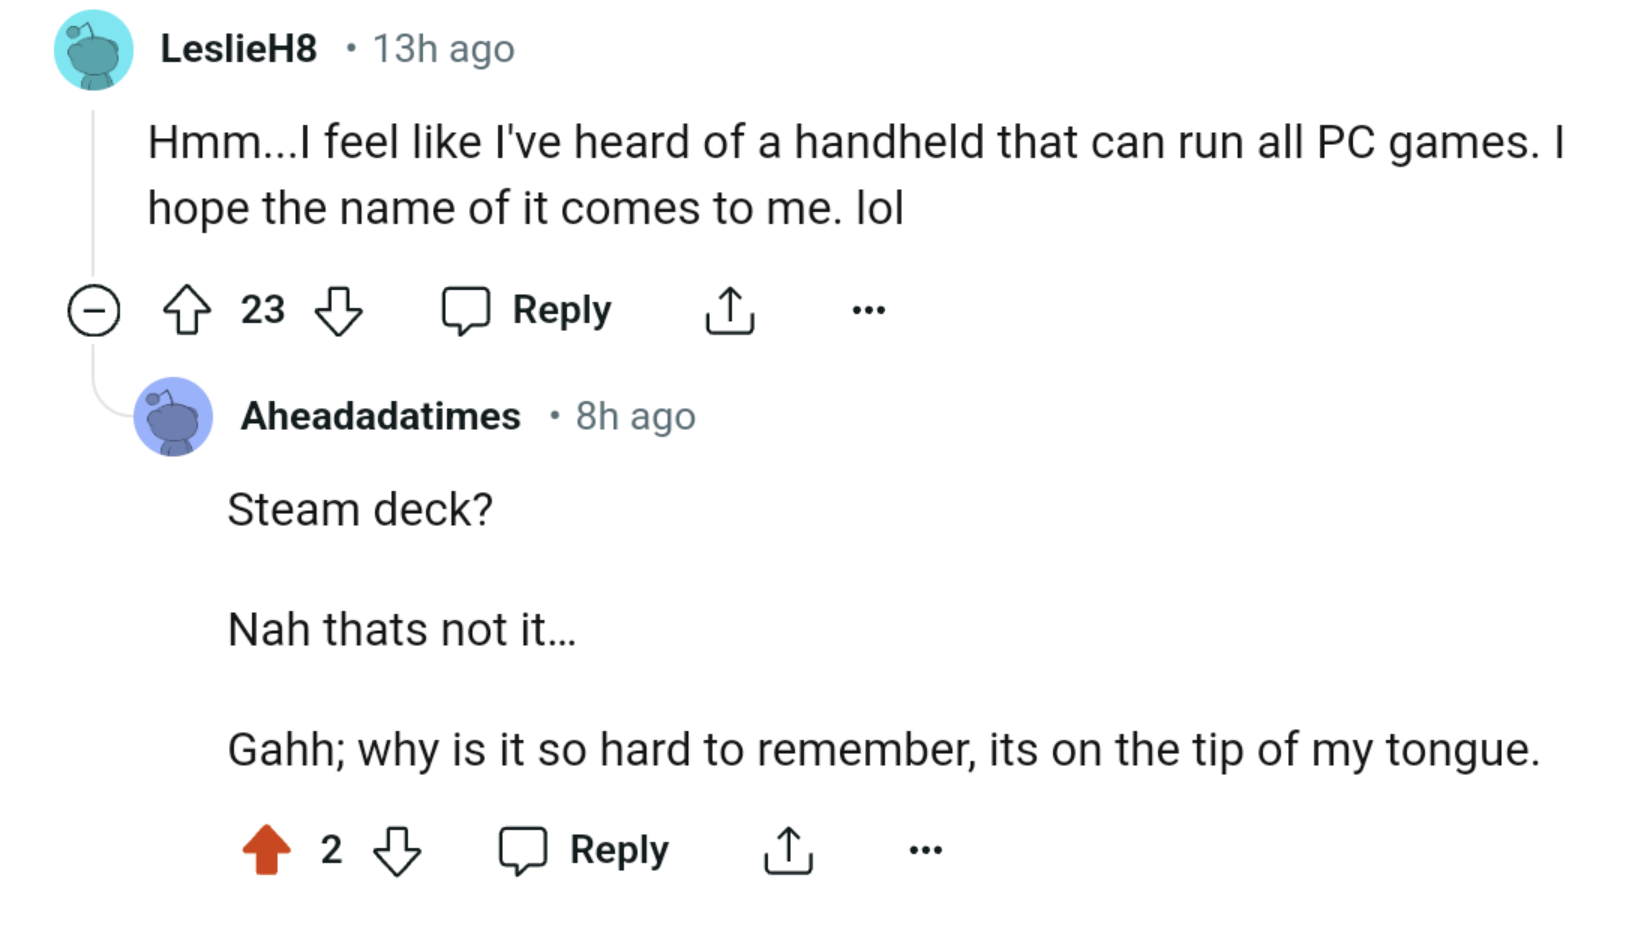This screenshot has height=940, width=1644.
Task: Click Aheadadatimes' avatar
Action: [173, 416]
